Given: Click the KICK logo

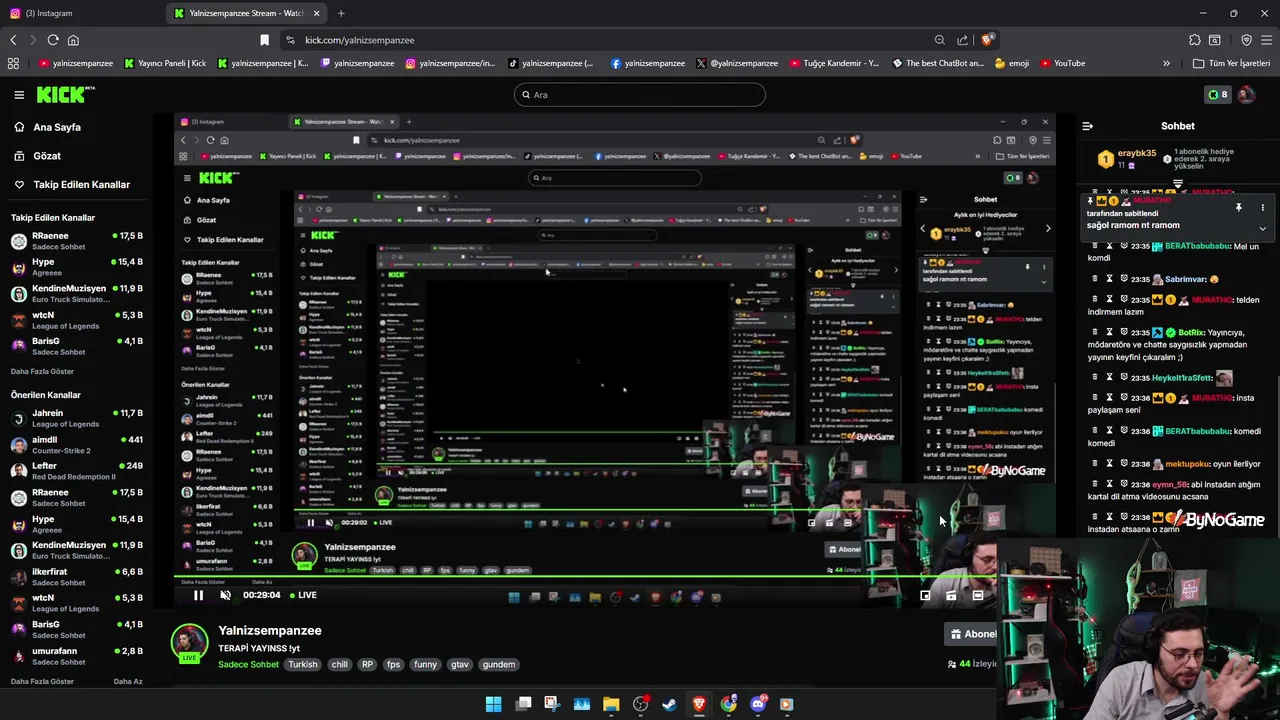Looking at the screenshot, I should coord(66,95).
